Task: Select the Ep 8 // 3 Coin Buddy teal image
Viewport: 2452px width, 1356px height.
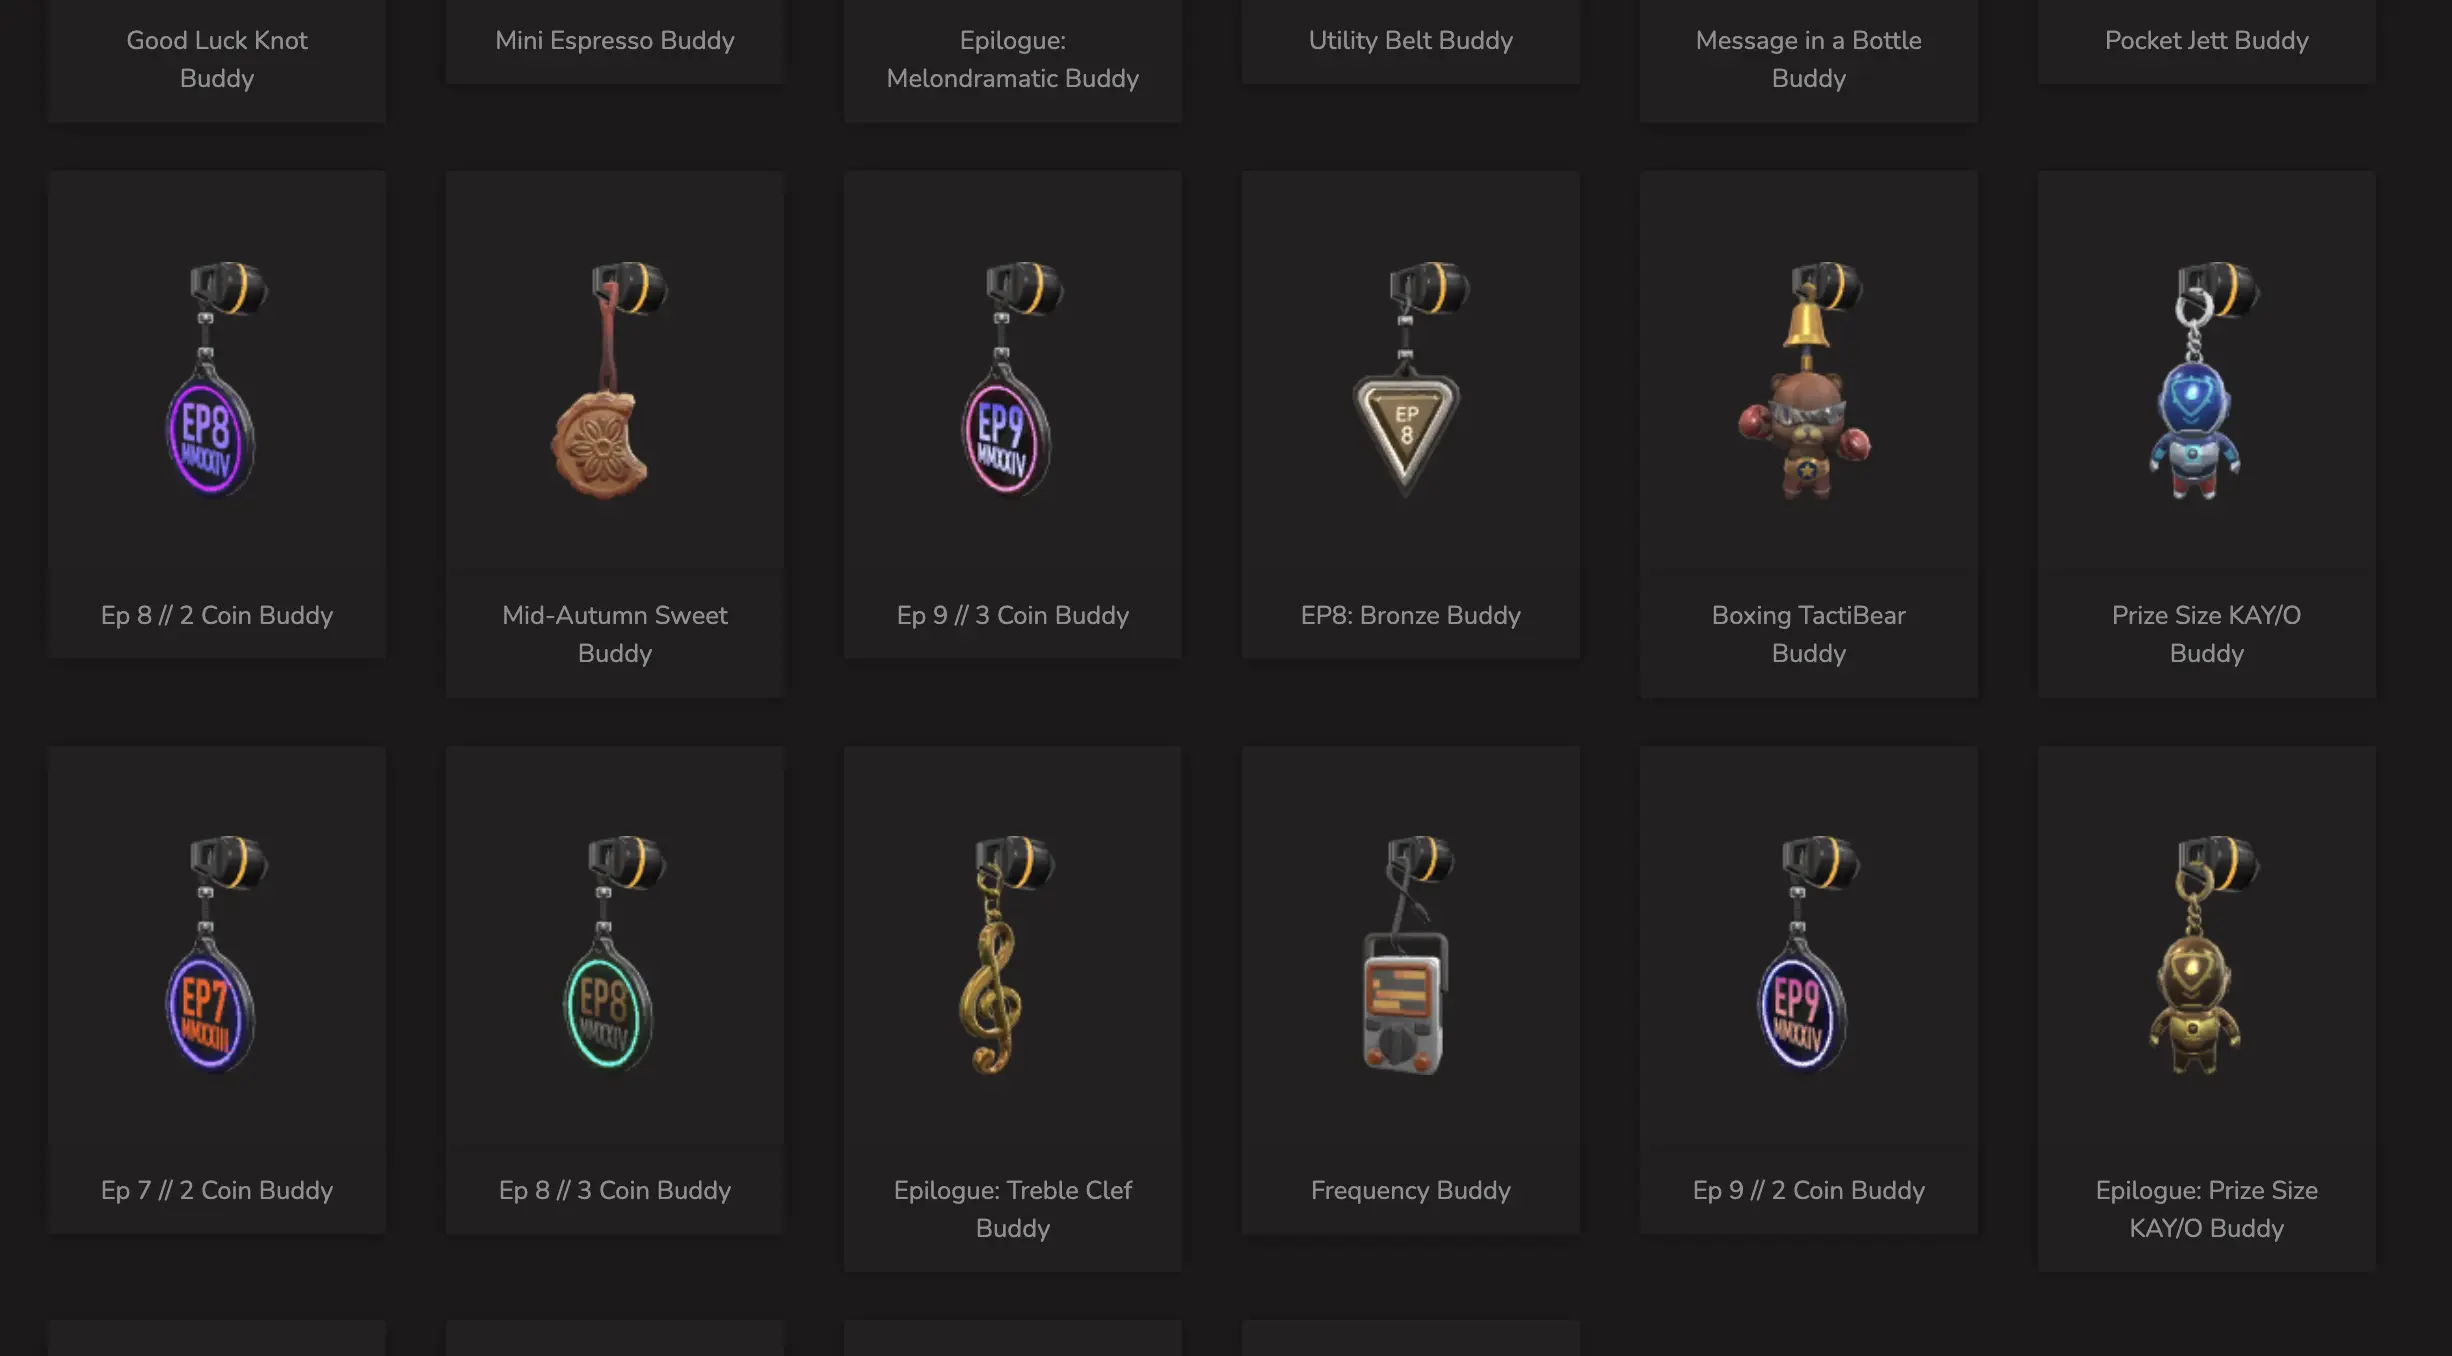Action: pyautogui.click(x=614, y=953)
